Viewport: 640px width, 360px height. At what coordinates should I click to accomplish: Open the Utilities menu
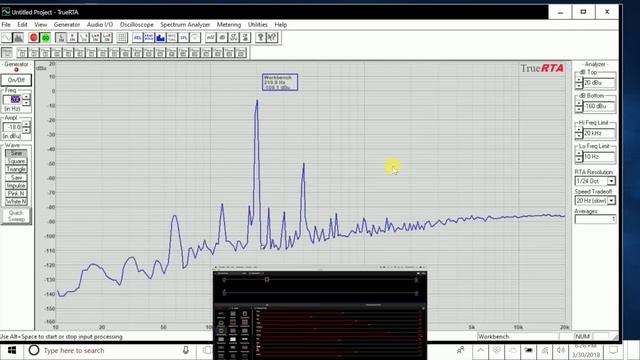tap(258, 24)
